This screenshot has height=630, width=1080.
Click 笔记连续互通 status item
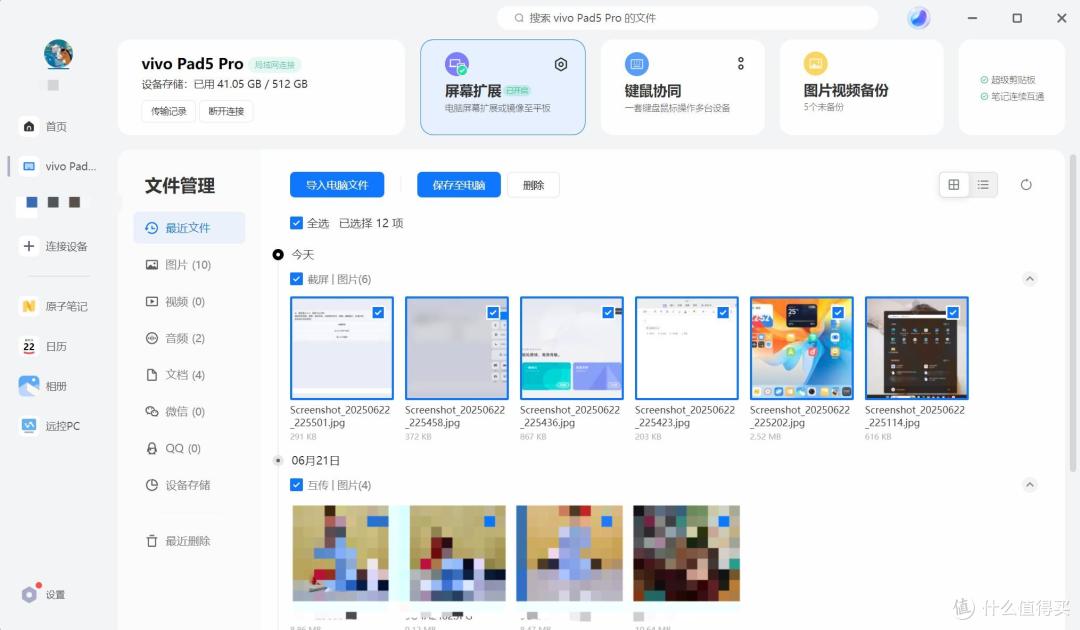coord(1012,96)
